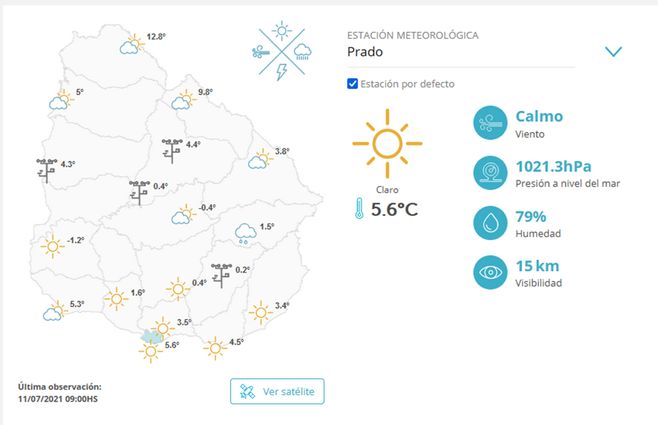Click the partly cloudy icon showing 3.8°
Screen dimensions: 658x425
tap(258, 158)
